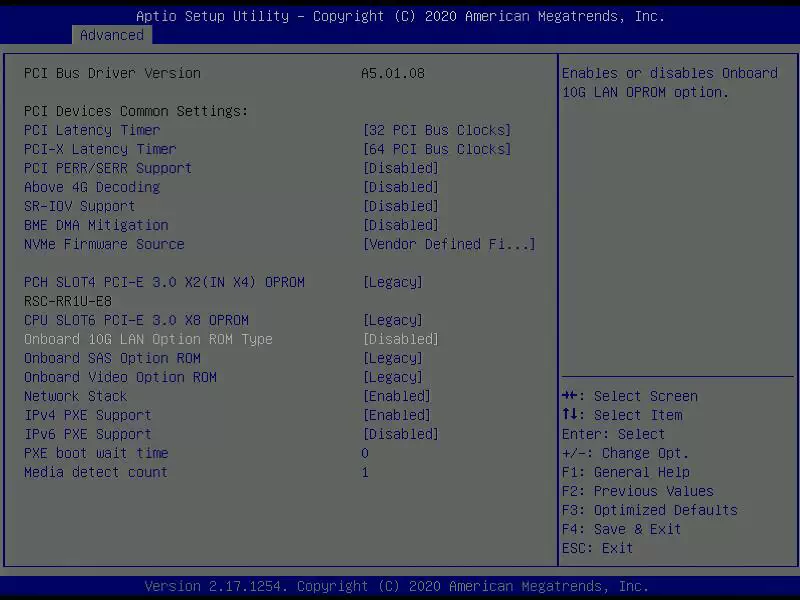Toggle IPv4 PXE Support Enabled value
Image resolution: width=800 pixels, height=600 pixels.
[x=397, y=415]
